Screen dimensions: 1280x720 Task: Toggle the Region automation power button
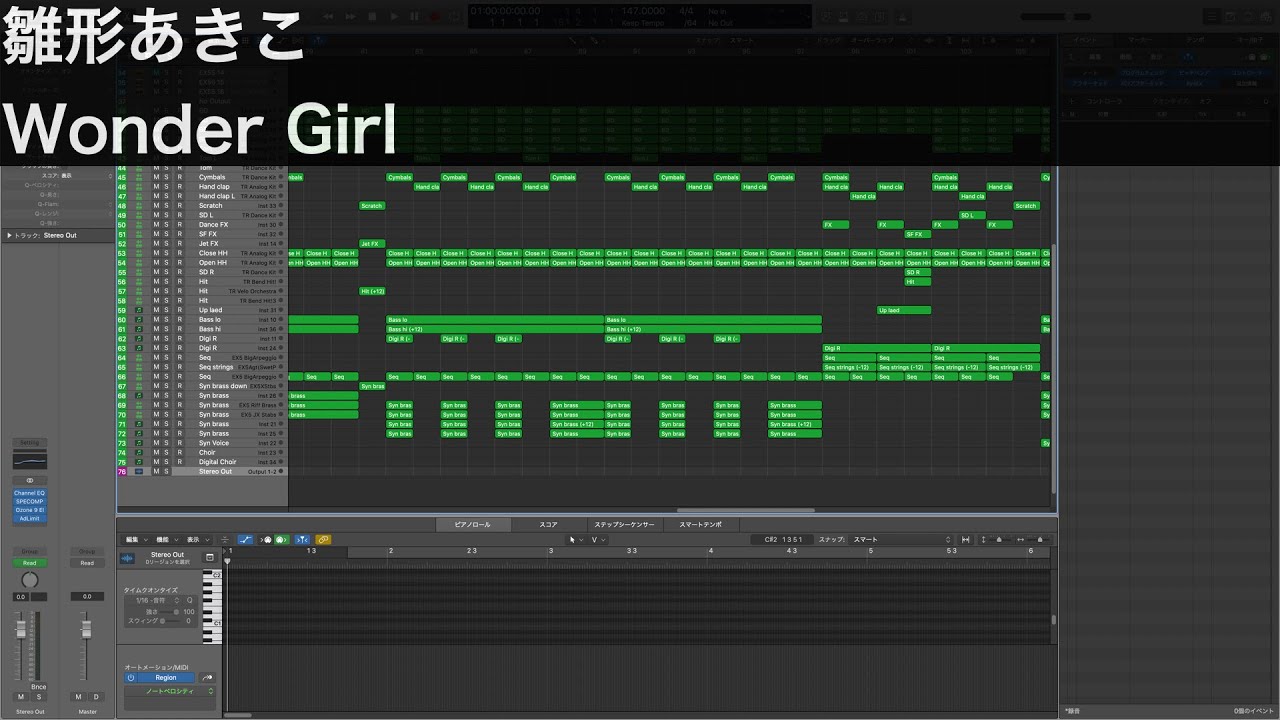coord(132,677)
